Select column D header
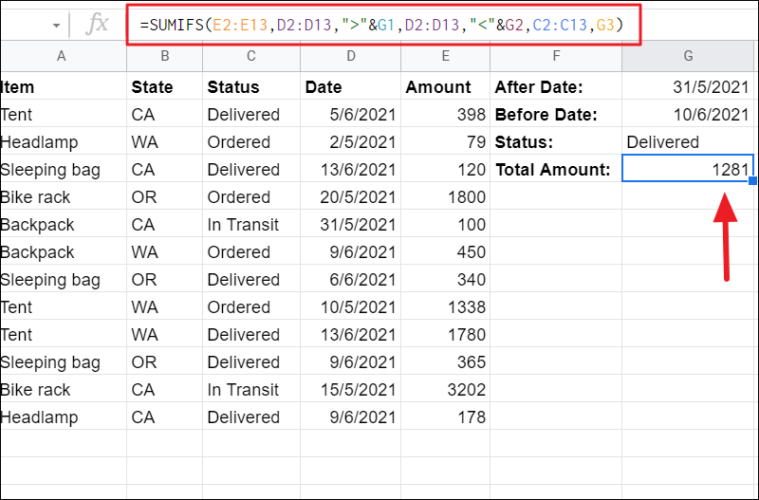The image size is (759, 500). (350, 56)
